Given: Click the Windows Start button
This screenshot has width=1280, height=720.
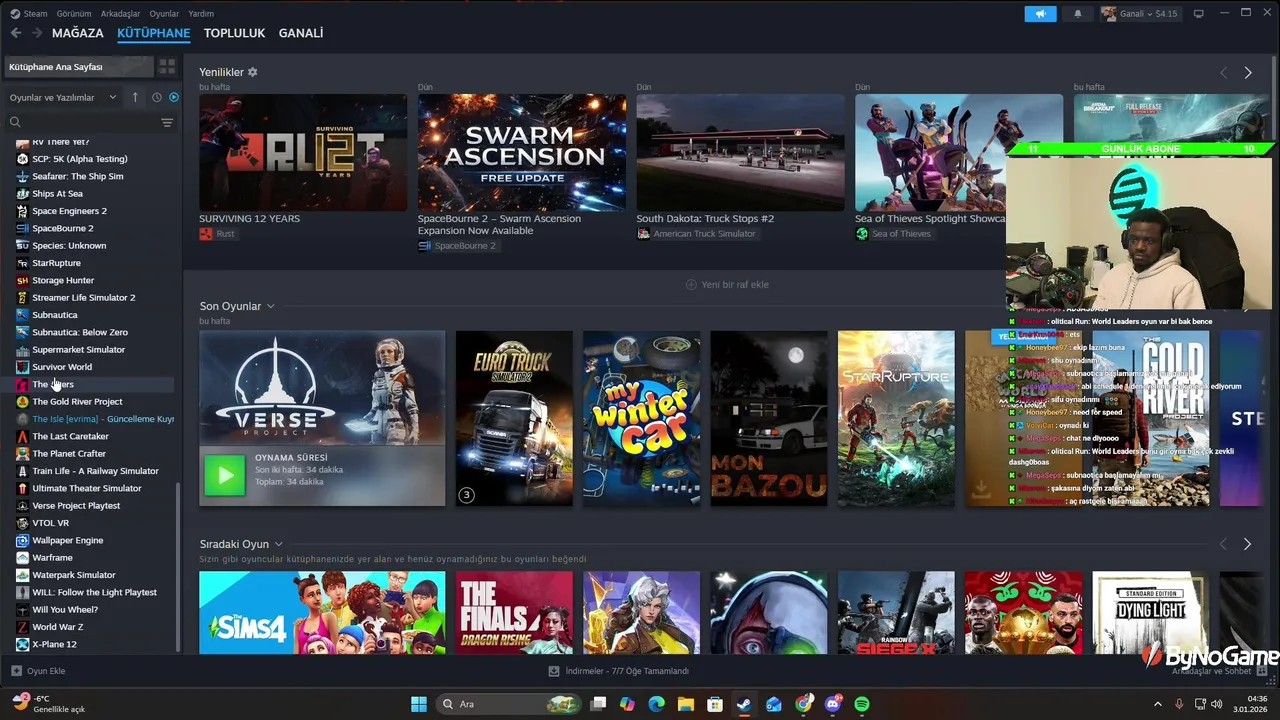Looking at the screenshot, I should [x=419, y=704].
